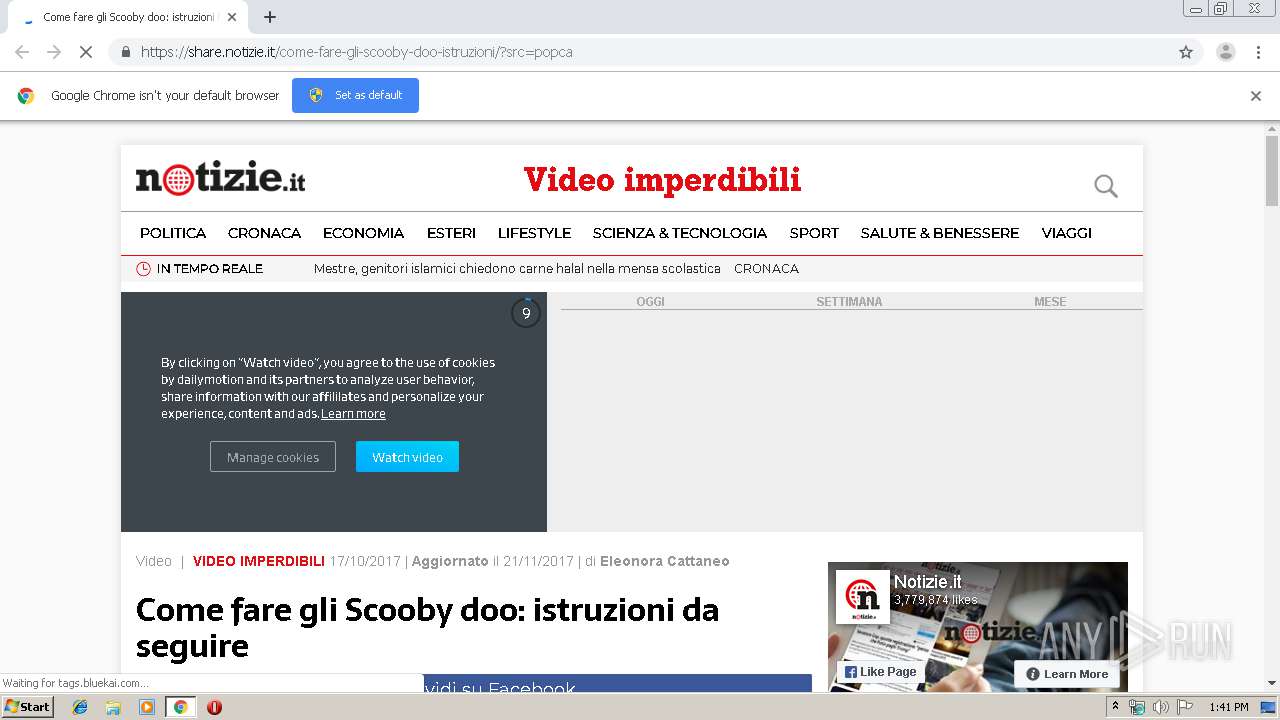Open the Mestre halal news headline

coord(517,269)
